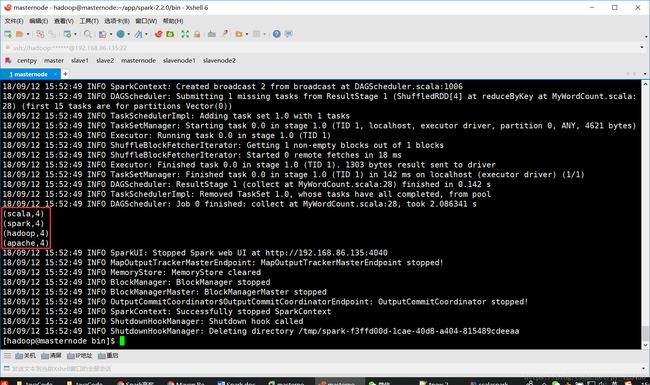This screenshot has width=650, height=385.
Task: Click the 关机 quick command button
Action: (x=25, y=356)
